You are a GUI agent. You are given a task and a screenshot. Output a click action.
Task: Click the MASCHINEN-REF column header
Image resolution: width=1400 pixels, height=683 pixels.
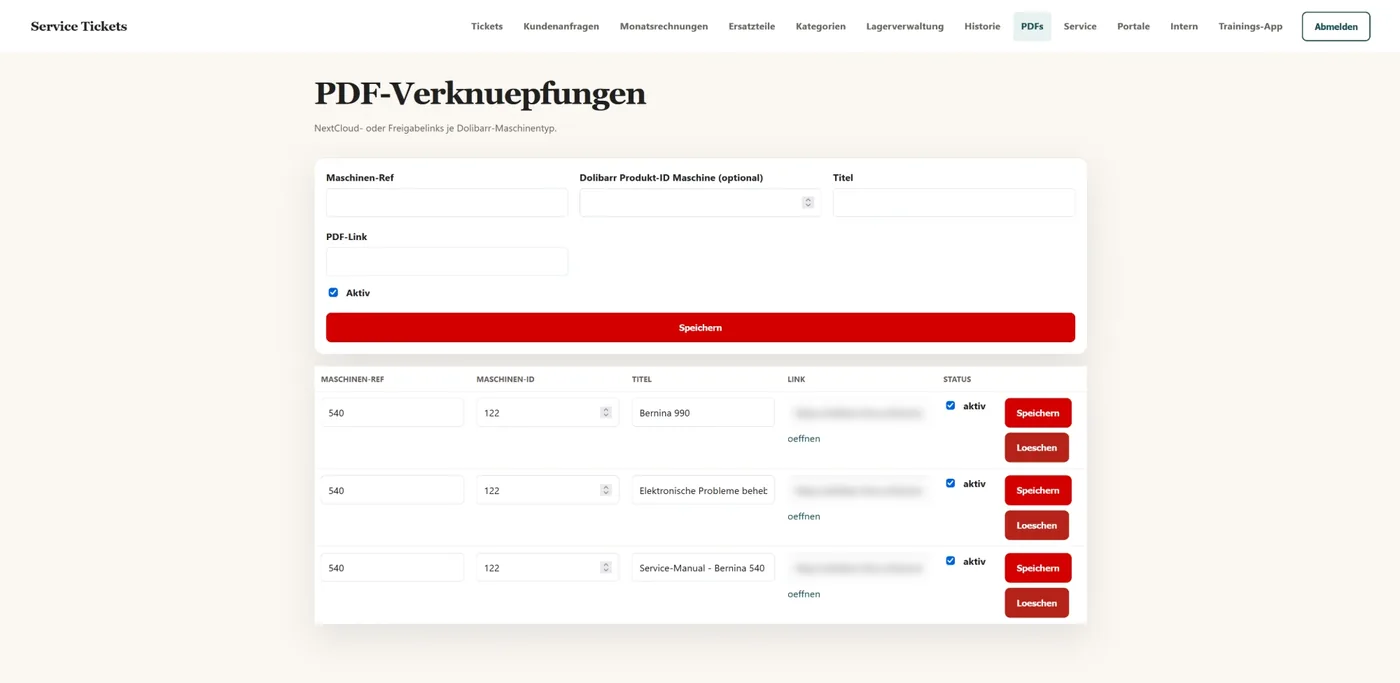click(x=352, y=380)
